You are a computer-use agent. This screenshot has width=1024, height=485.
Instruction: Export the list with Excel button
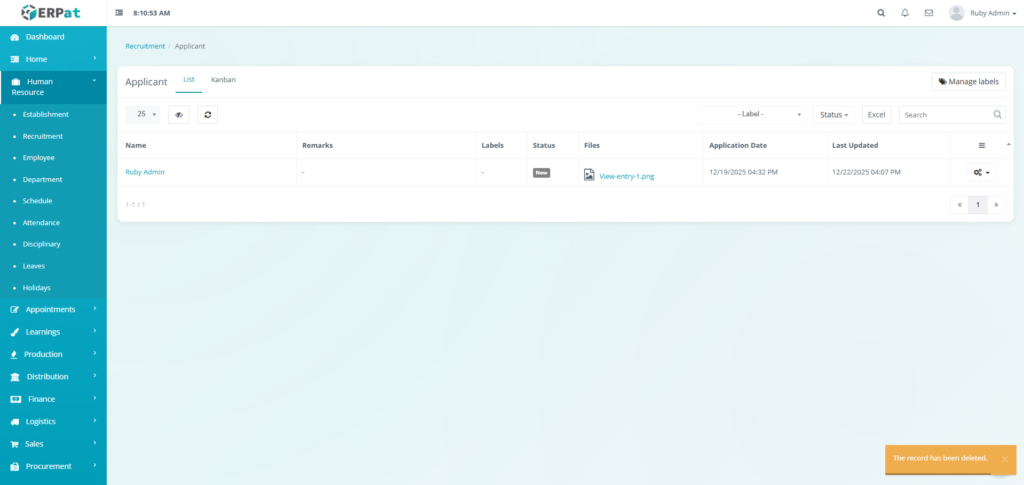click(876, 115)
